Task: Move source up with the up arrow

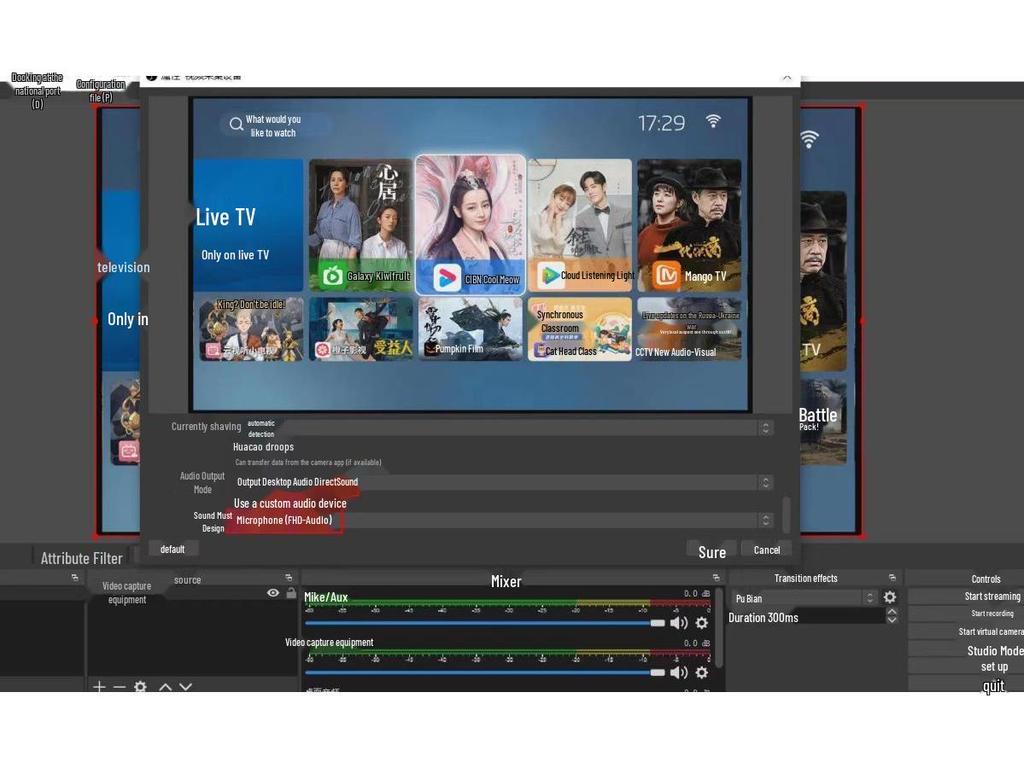Action: tap(165, 687)
